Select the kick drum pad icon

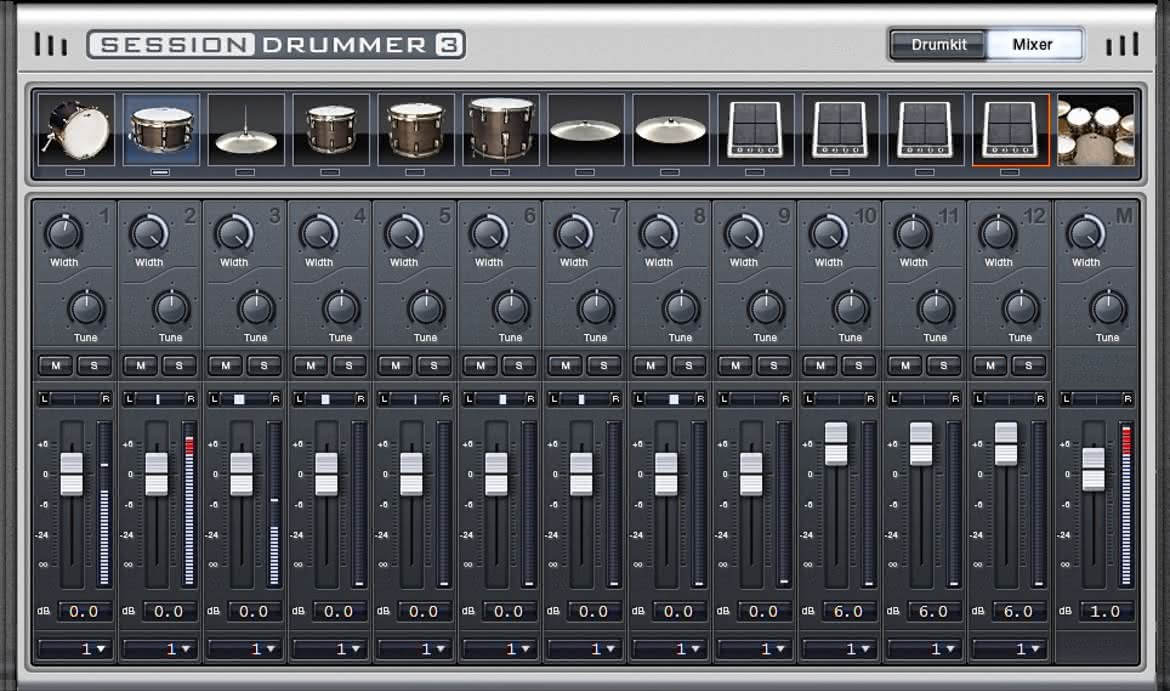click(x=76, y=130)
